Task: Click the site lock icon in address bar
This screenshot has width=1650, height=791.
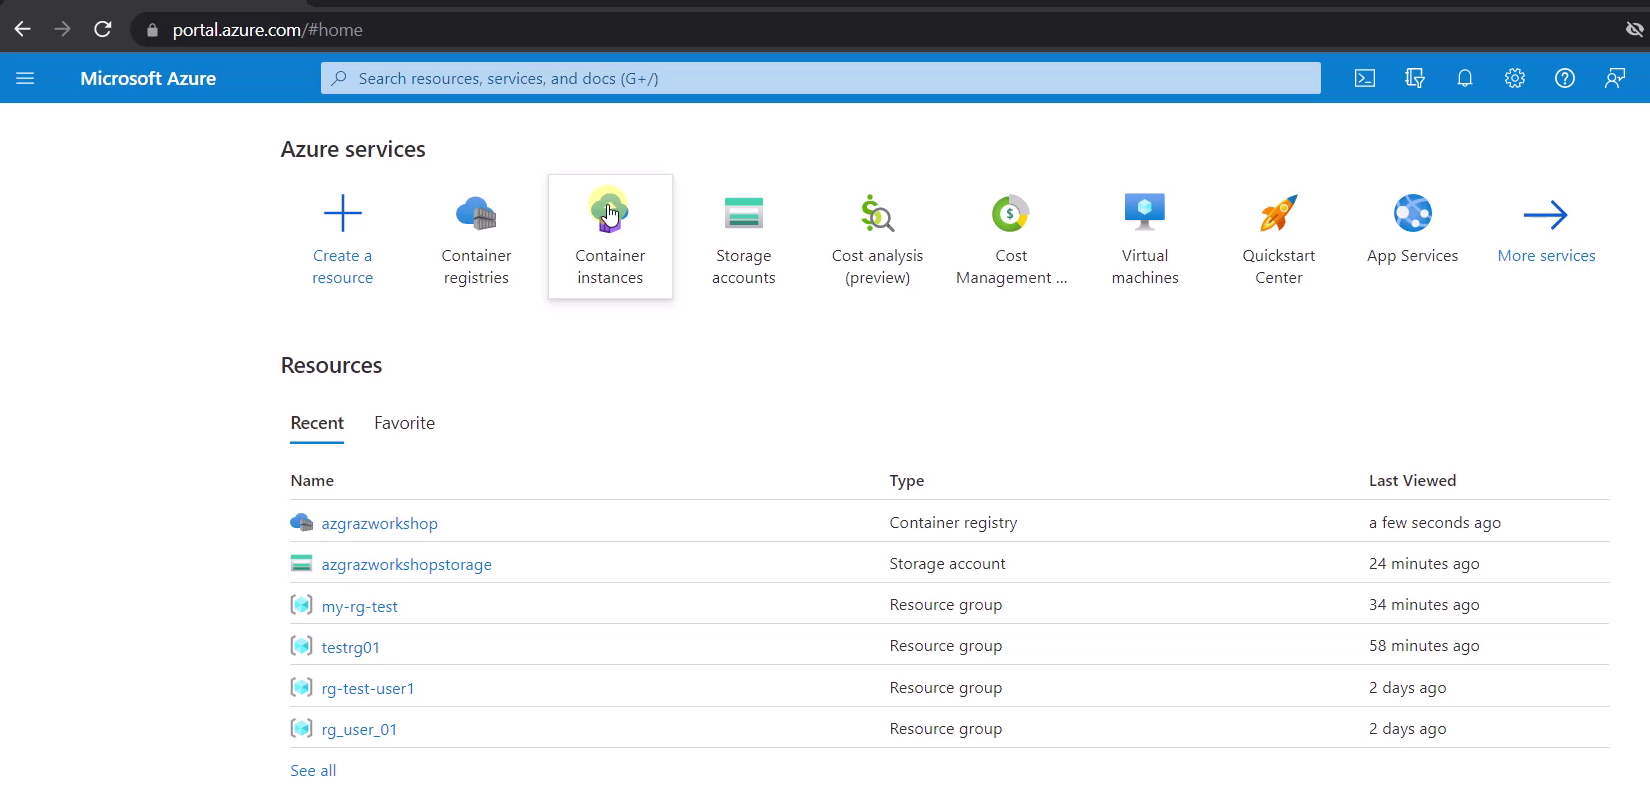Action: (152, 30)
